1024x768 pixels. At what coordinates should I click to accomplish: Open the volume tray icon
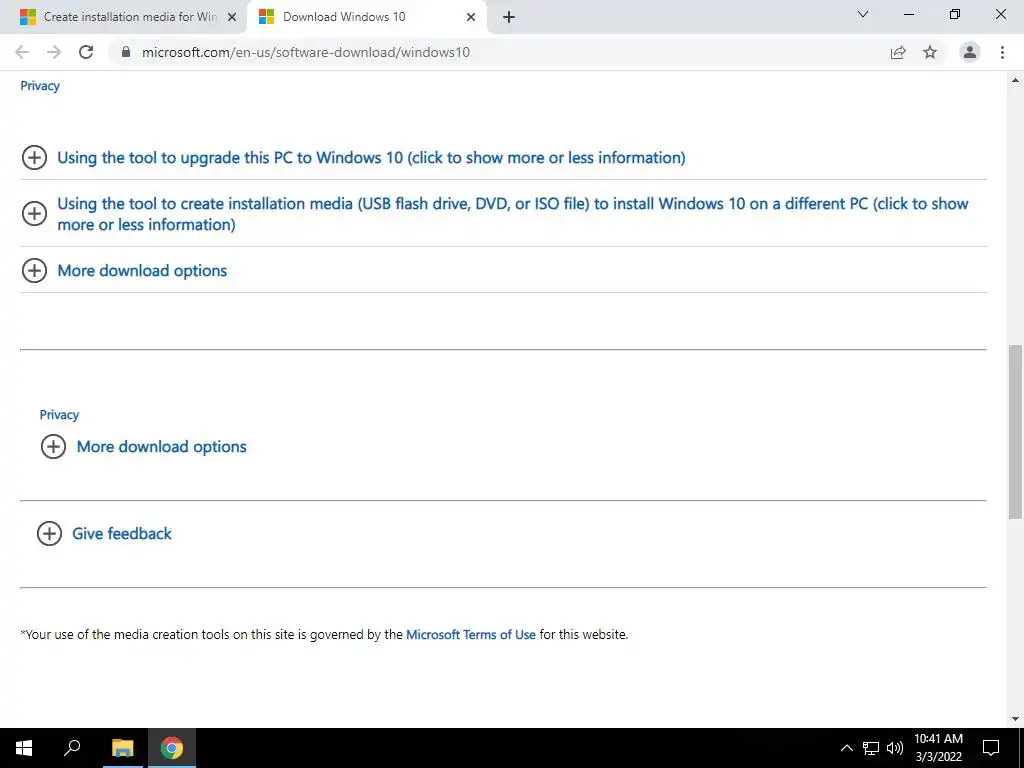click(x=895, y=748)
